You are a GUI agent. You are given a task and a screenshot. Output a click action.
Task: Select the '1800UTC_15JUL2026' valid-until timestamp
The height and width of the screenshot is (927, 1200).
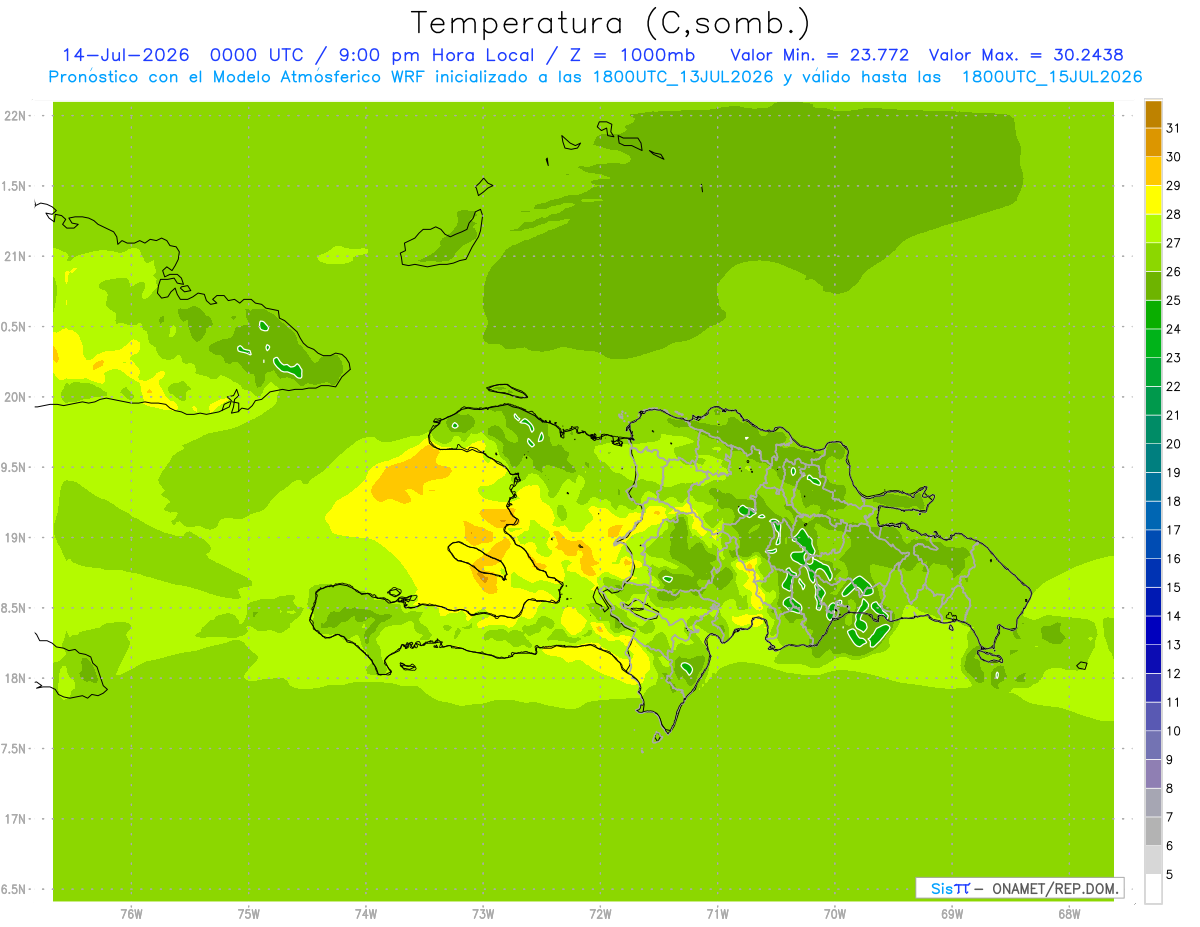click(x=1052, y=77)
